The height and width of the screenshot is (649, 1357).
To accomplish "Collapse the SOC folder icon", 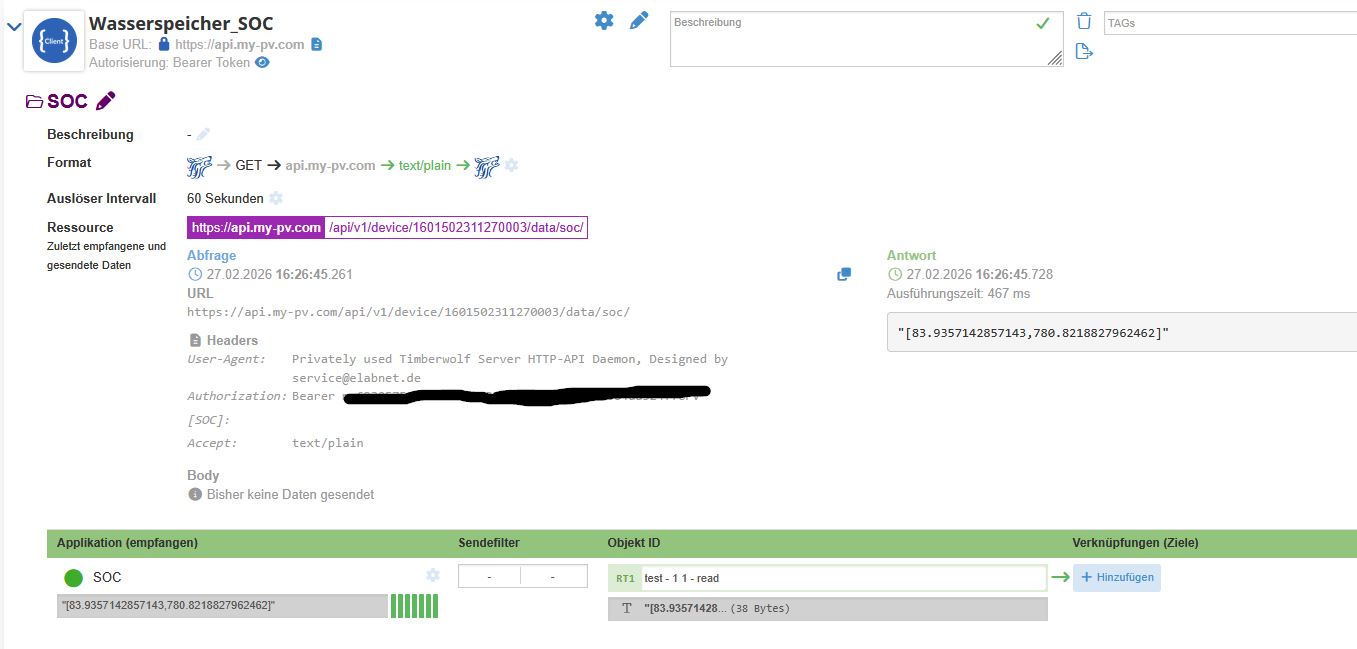I will coord(34,101).
